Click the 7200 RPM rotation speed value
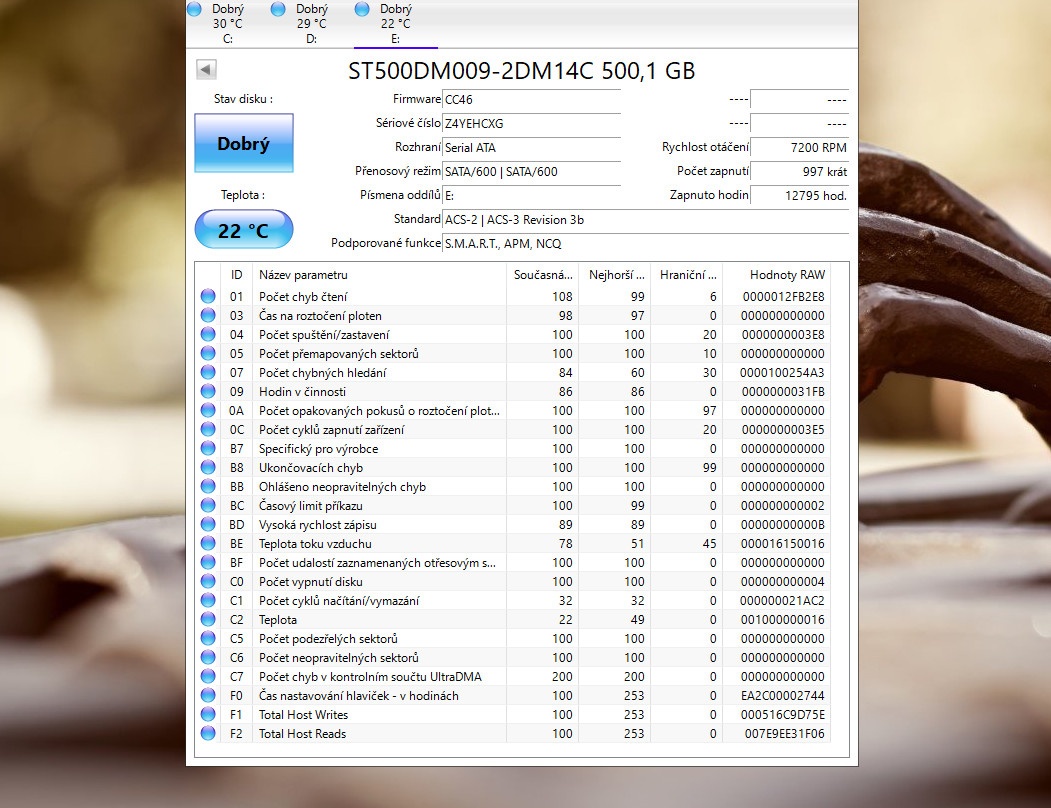 click(799, 148)
